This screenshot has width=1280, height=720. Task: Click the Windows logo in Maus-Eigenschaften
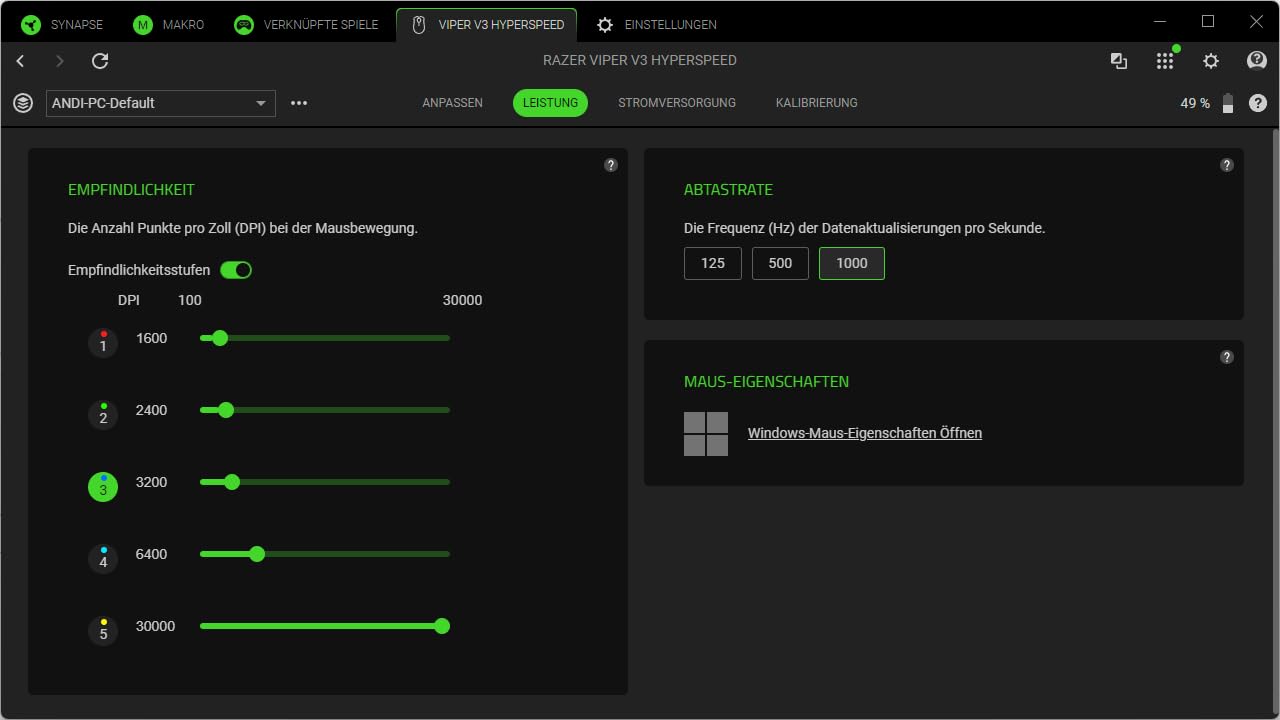click(x=706, y=434)
